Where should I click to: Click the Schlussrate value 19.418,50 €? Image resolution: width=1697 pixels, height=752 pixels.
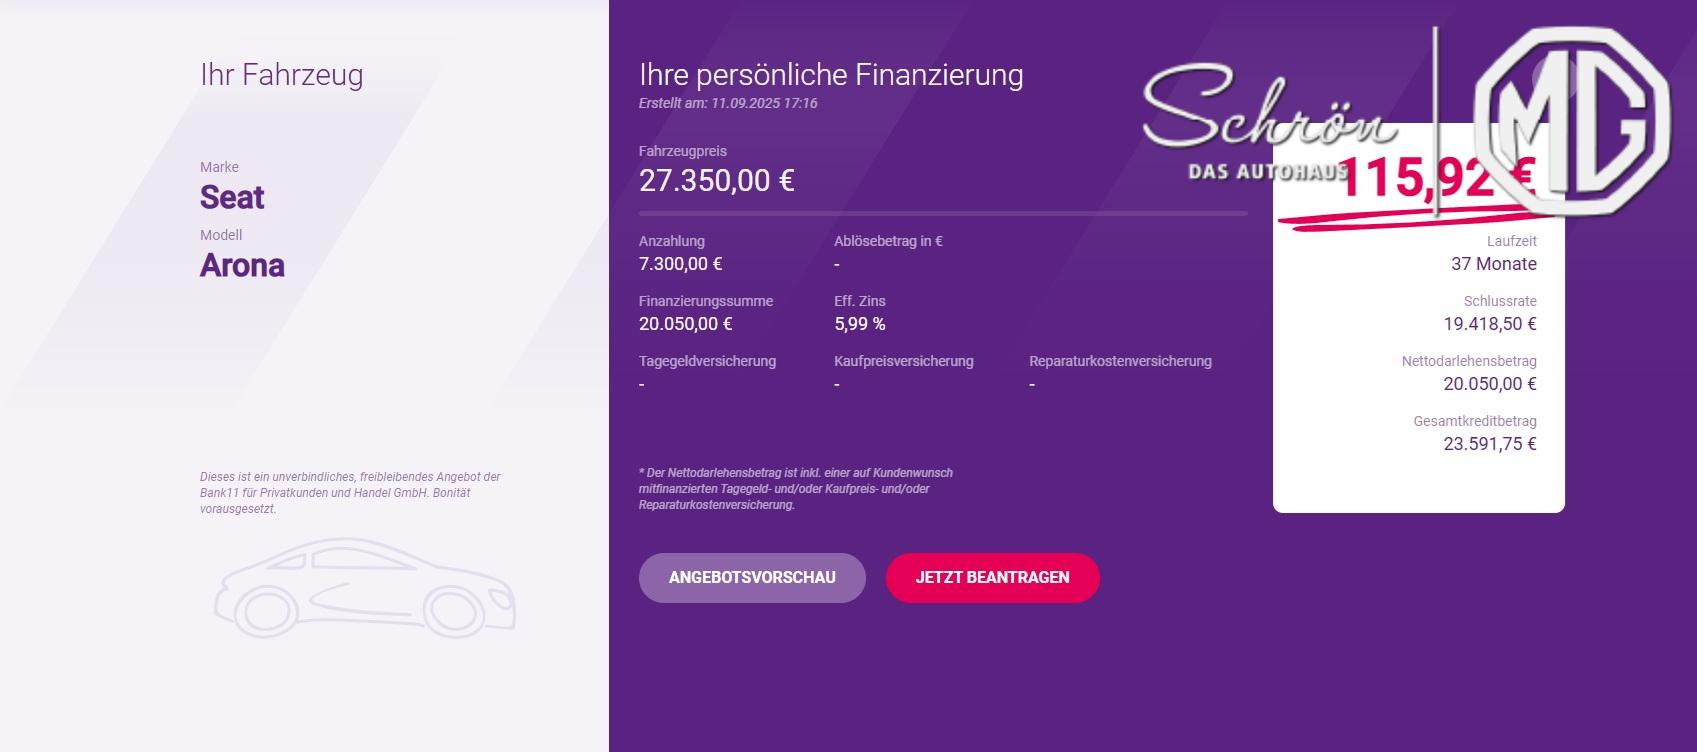(x=1490, y=324)
